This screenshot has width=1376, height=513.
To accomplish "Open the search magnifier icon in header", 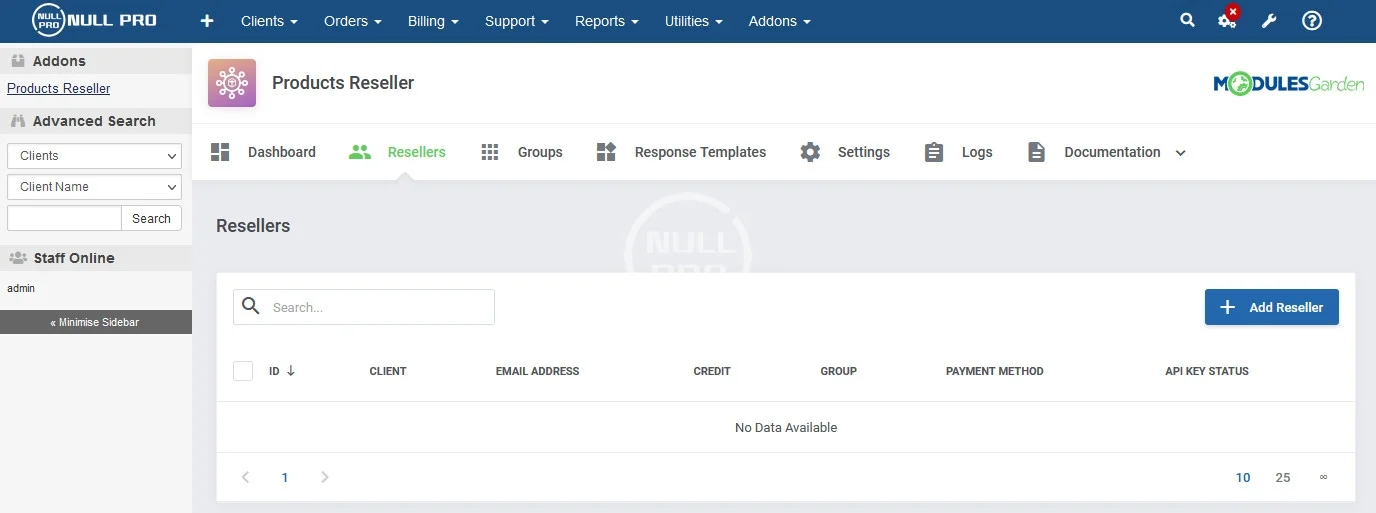I will [1187, 20].
